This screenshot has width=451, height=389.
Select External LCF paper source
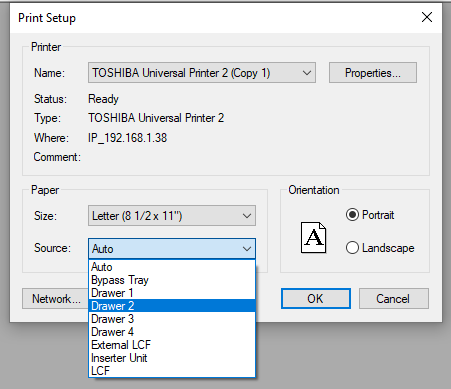pos(172,345)
